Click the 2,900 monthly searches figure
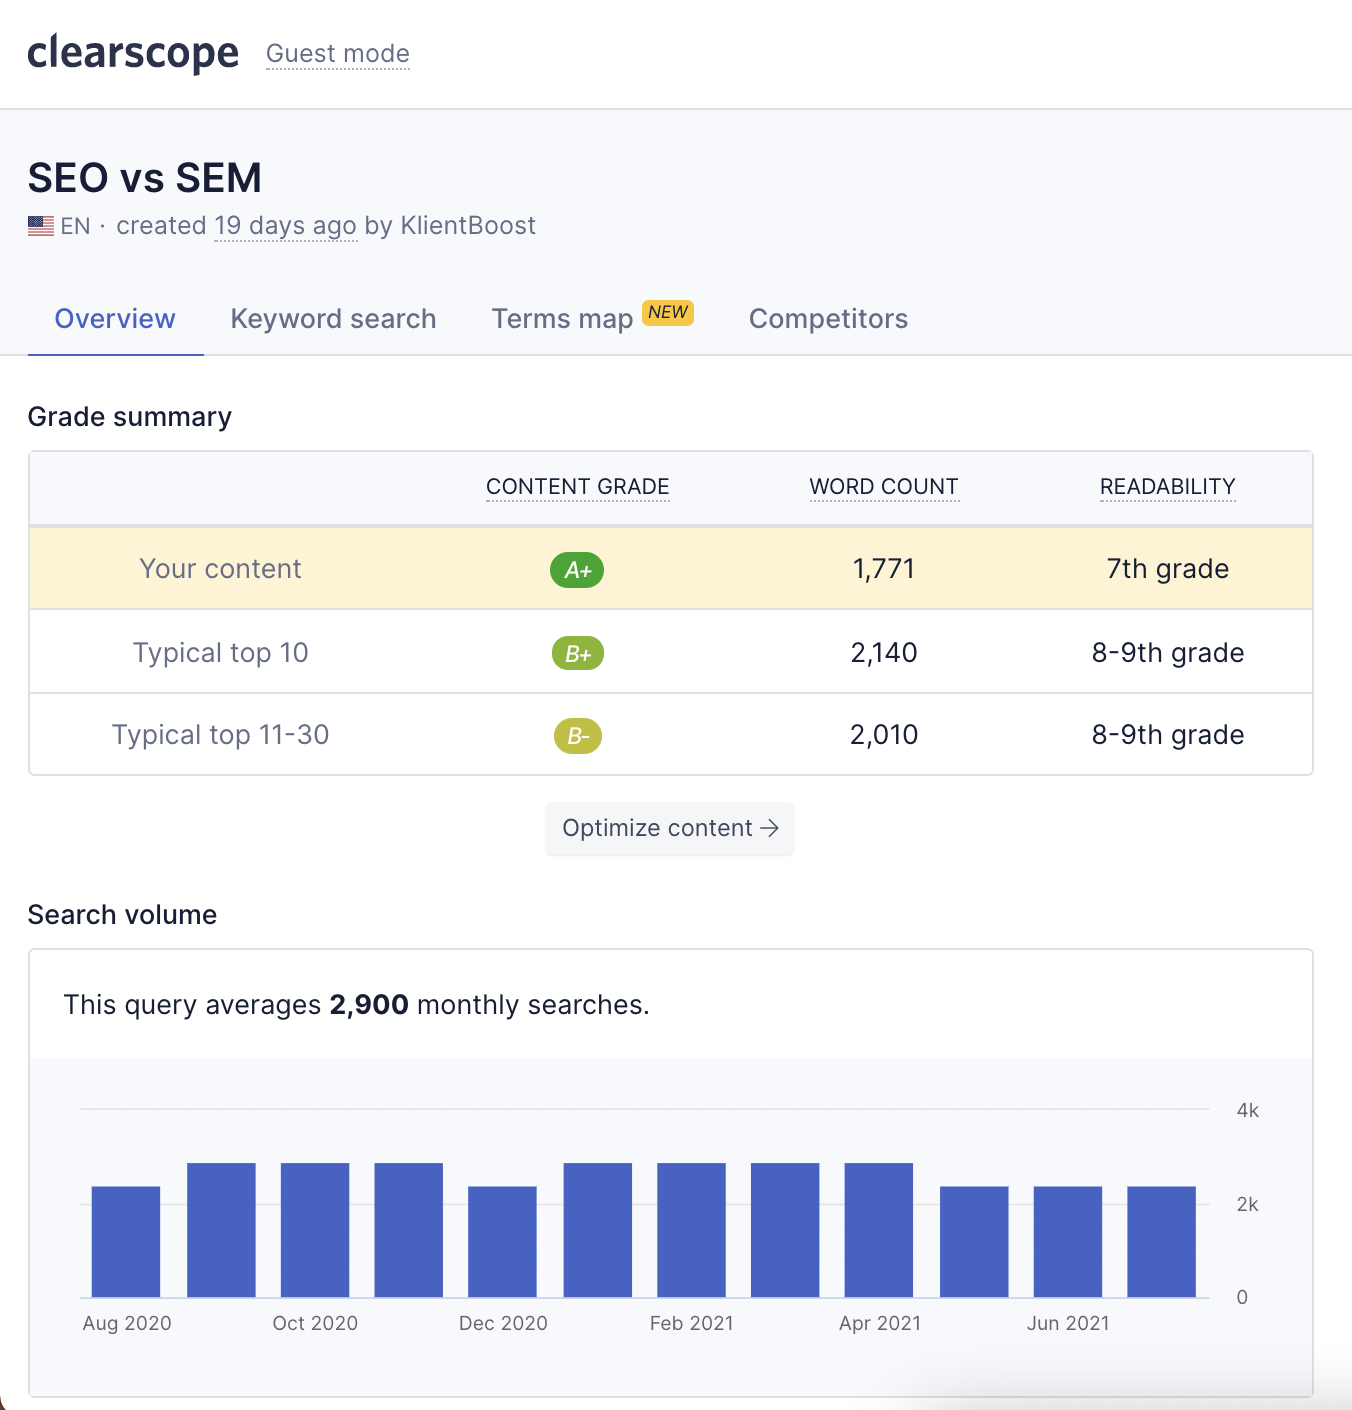This screenshot has width=1352, height=1410. [x=369, y=1005]
